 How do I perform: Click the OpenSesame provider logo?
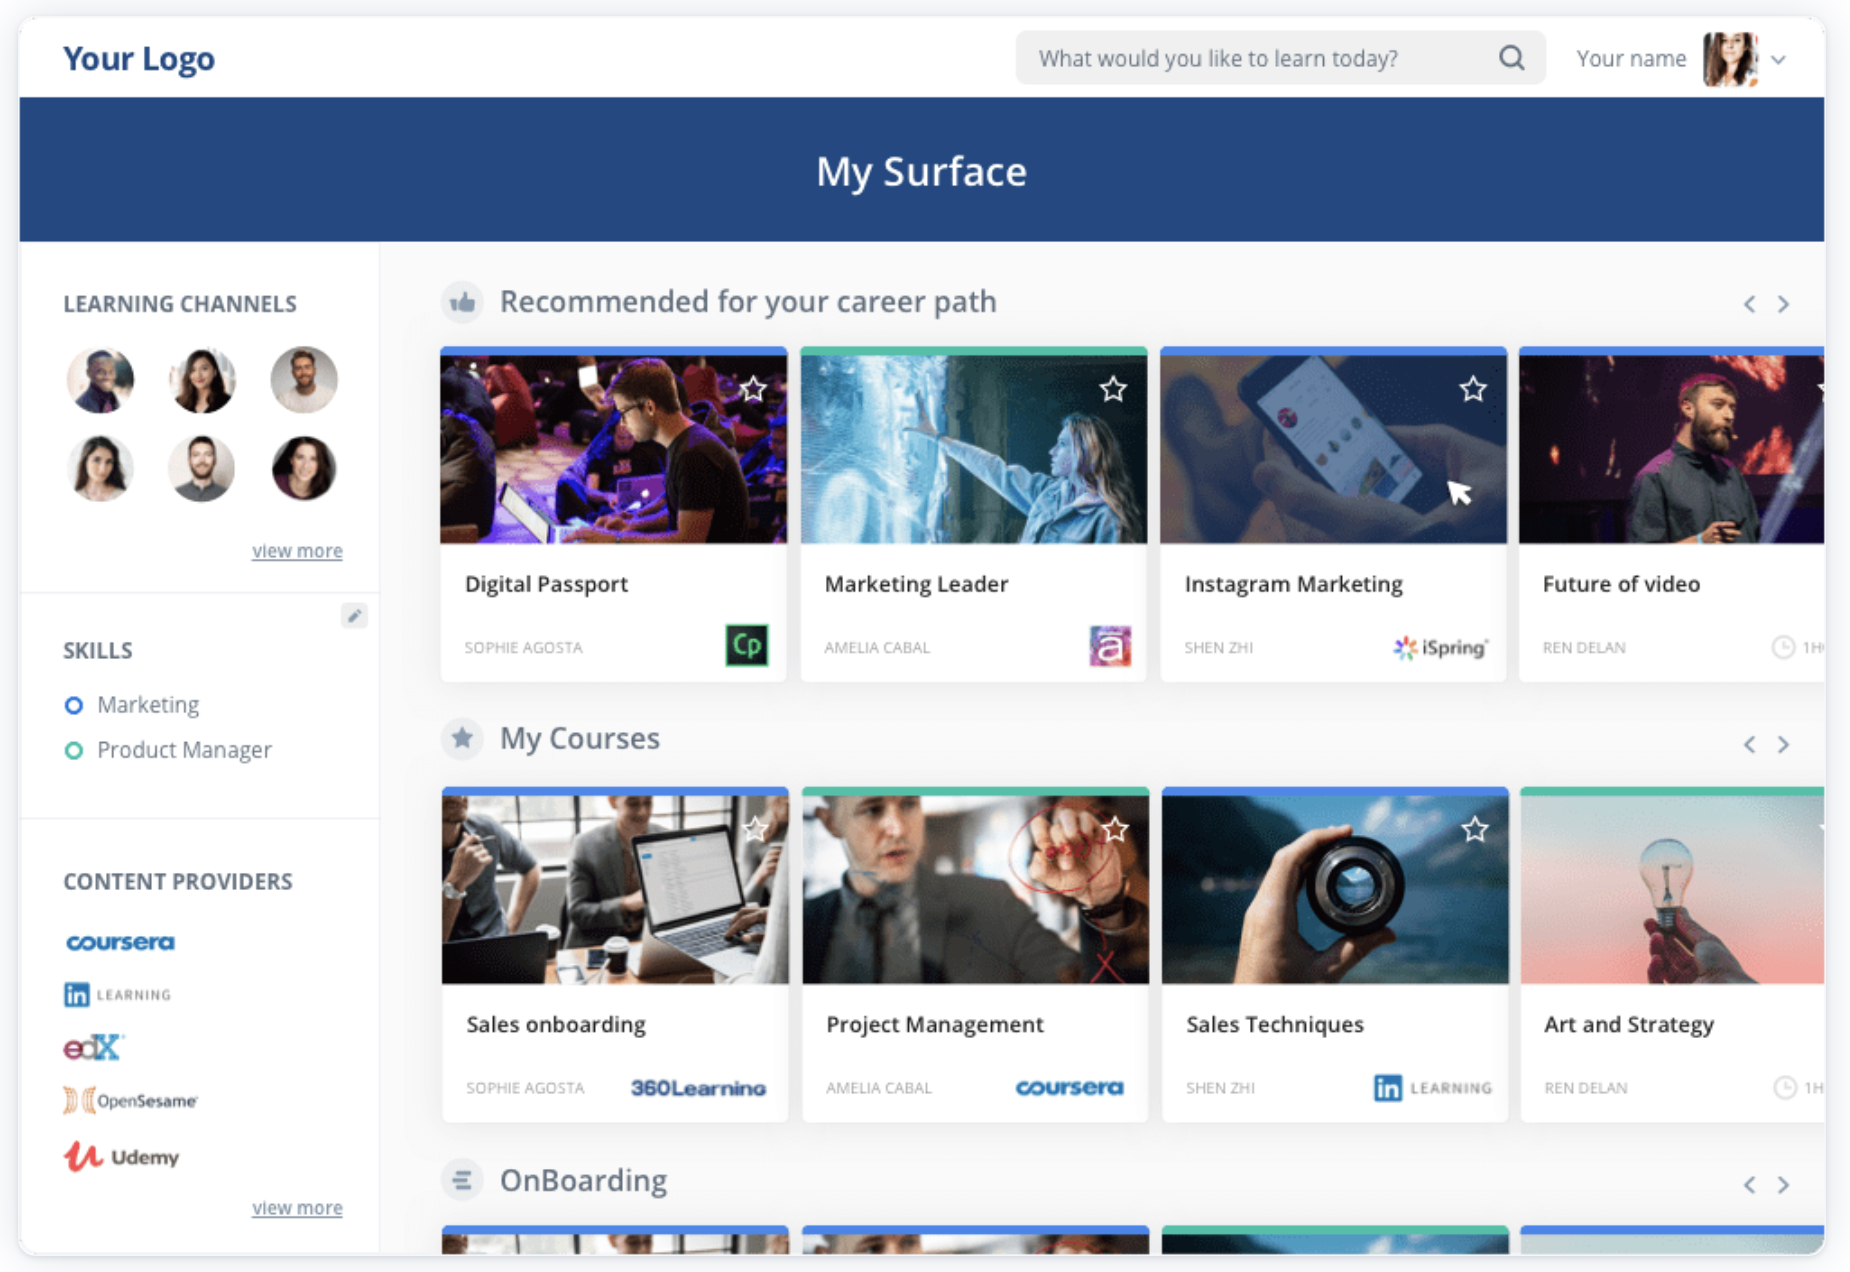131,1101
